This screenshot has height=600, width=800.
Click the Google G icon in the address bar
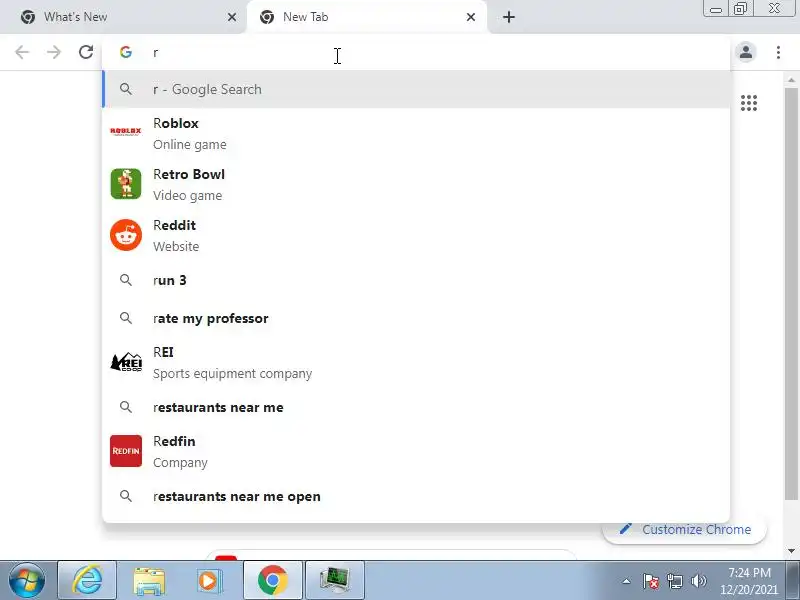pyautogui.click(x=126, y=52)
